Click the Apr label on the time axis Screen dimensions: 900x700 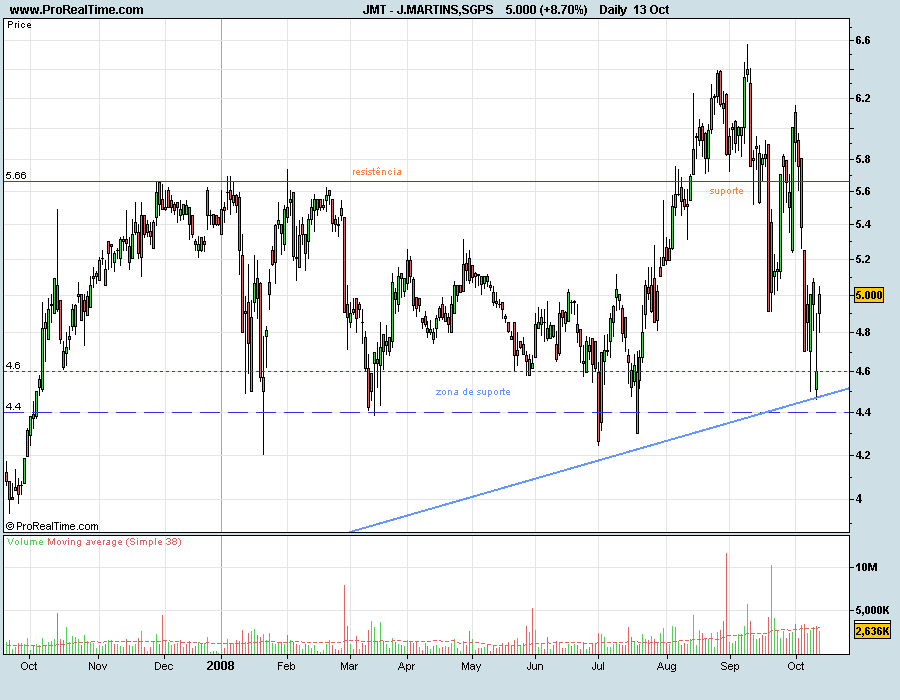tap(406, 666)
